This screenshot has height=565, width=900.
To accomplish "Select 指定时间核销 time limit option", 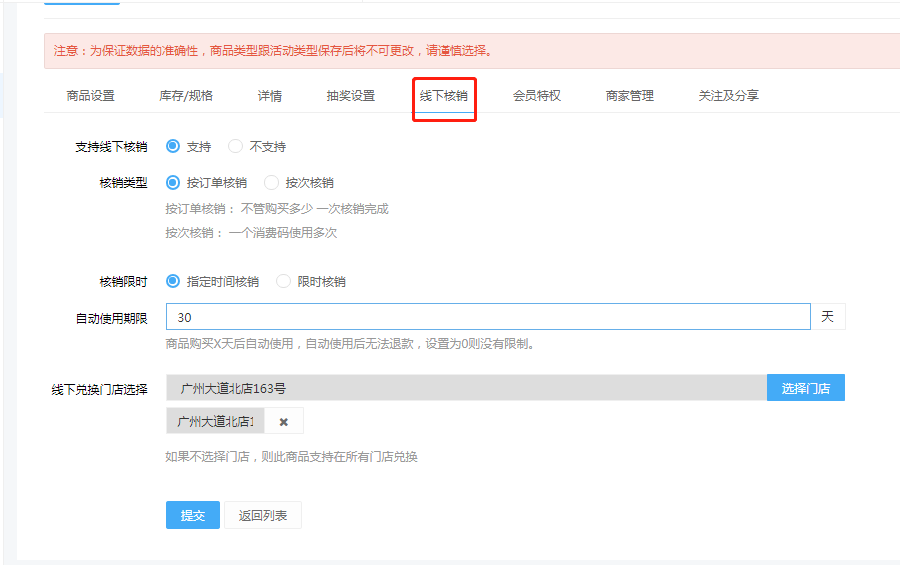I will [x=173, y=281].
